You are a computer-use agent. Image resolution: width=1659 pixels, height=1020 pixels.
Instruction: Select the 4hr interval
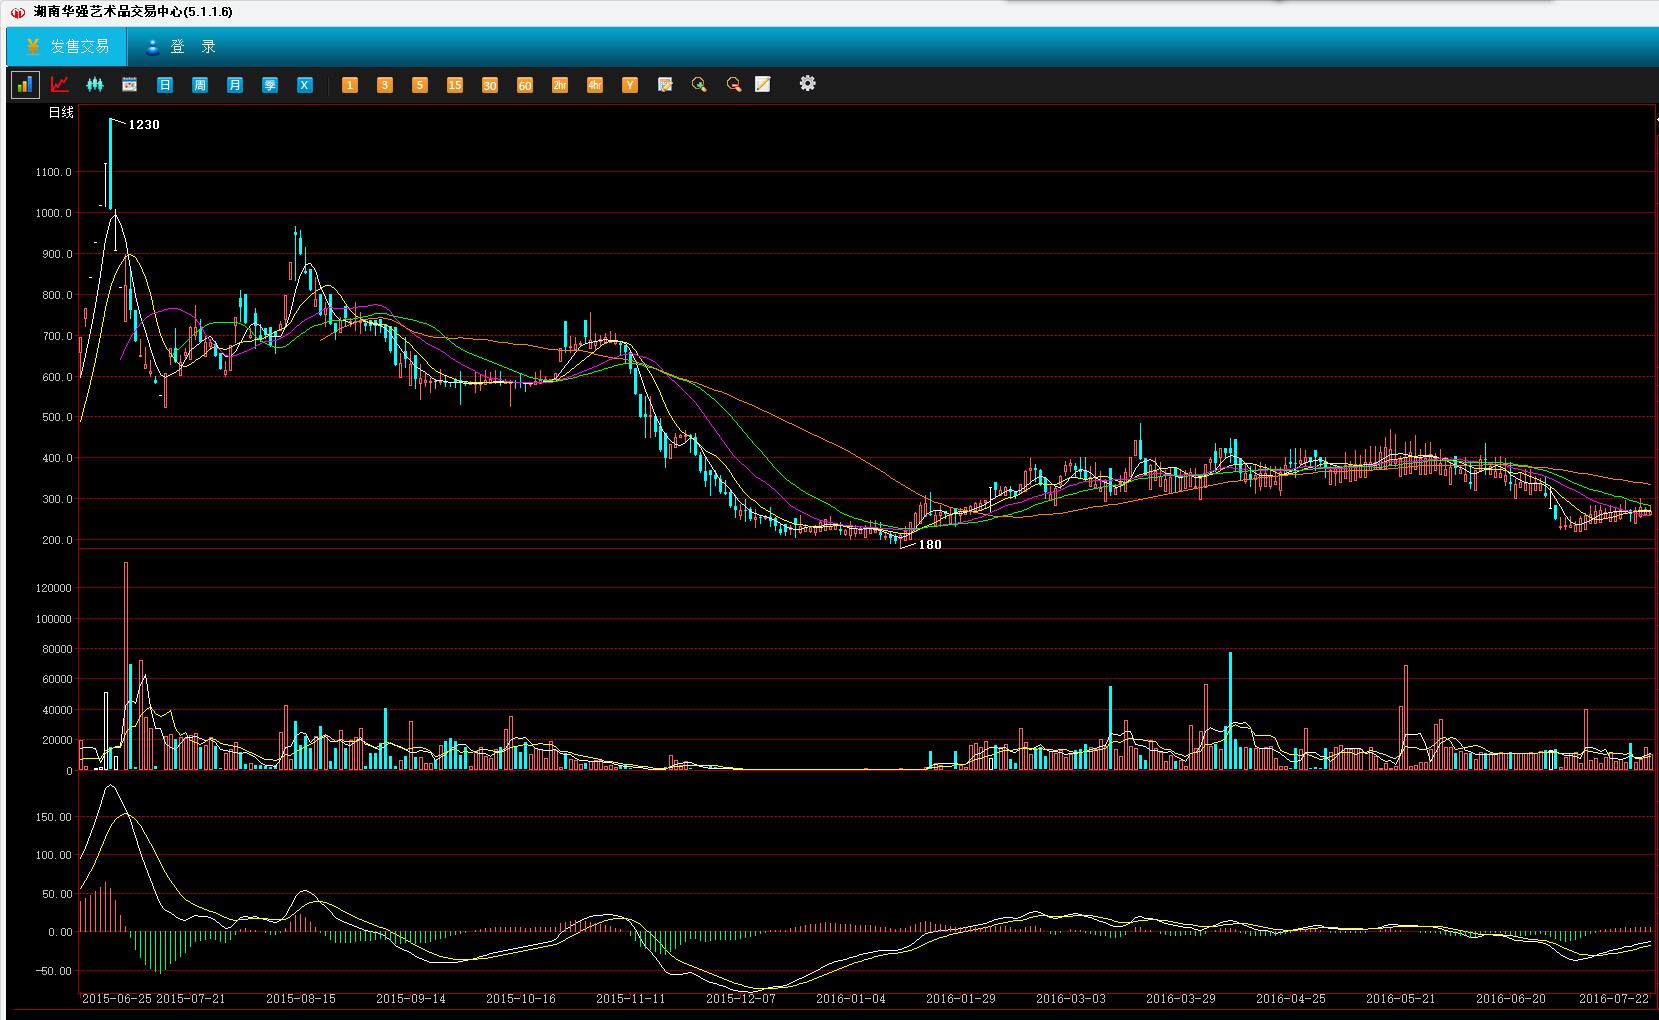click(x=595, y=85)
